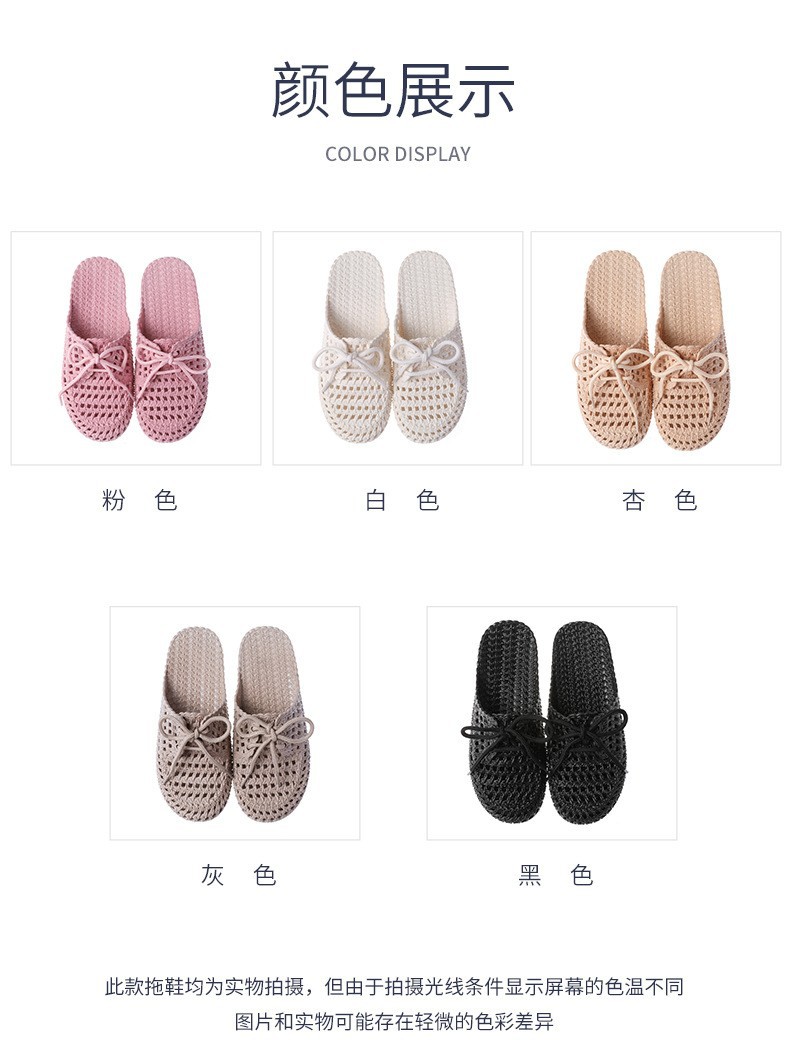The height and width of the screenshot is (1049, 790).
Task: Click the disclaimer line starting 此款拖鞋
Action: [x=394, y=987]
